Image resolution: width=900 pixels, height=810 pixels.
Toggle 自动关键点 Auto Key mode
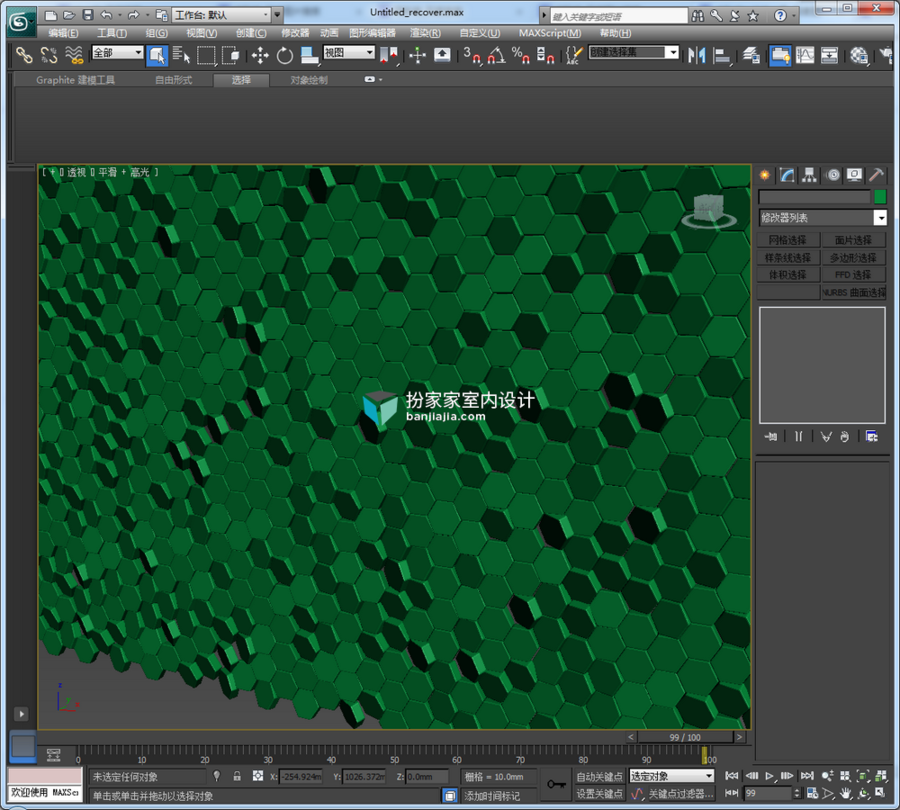600,776
